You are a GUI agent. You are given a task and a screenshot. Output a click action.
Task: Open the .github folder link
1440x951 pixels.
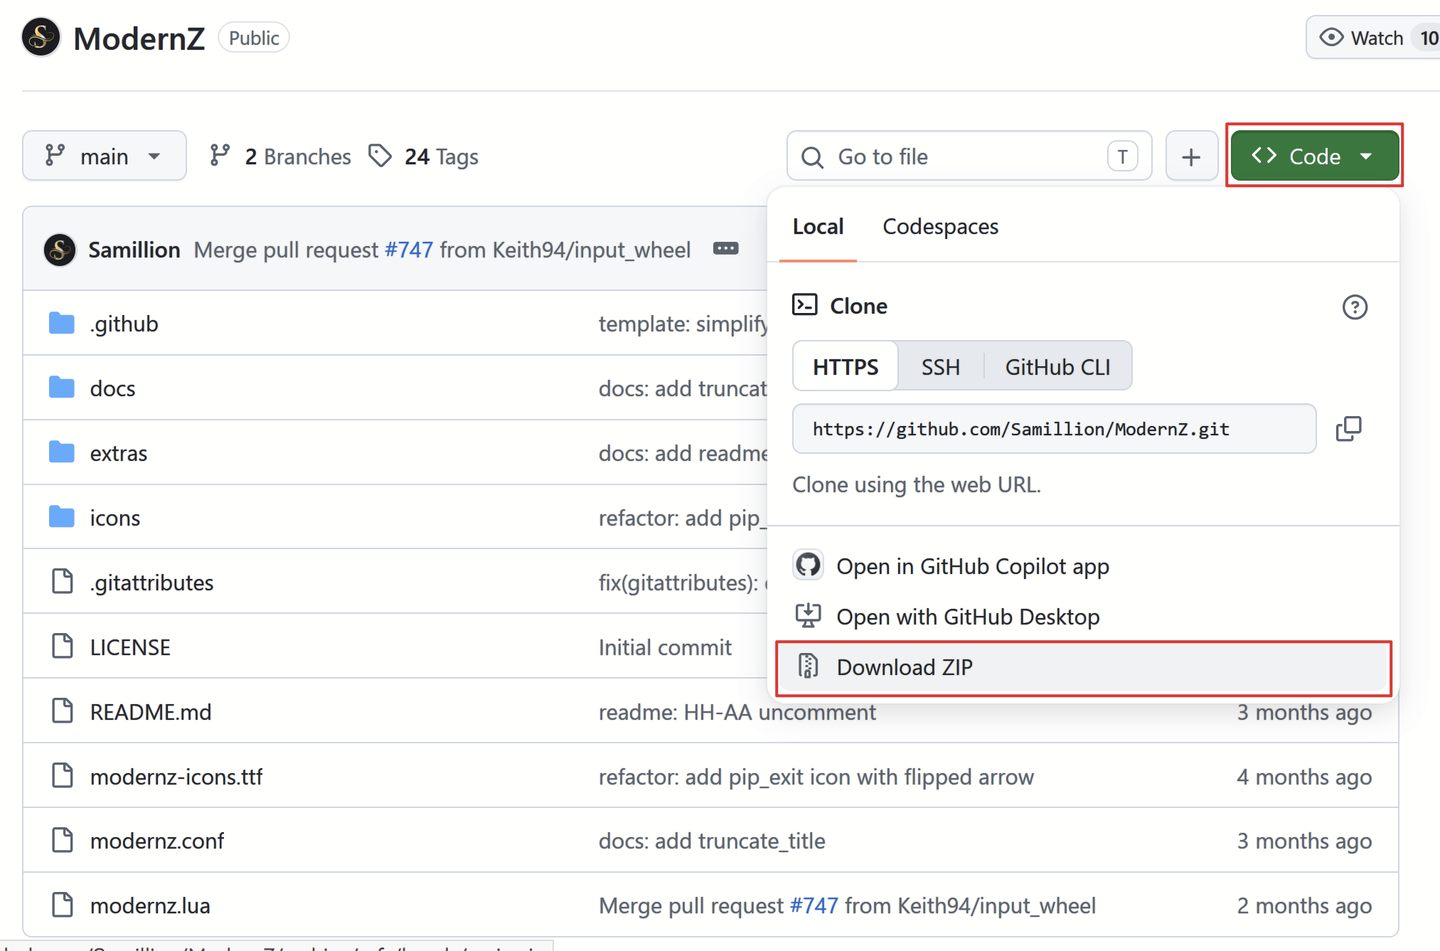(124, 324)
